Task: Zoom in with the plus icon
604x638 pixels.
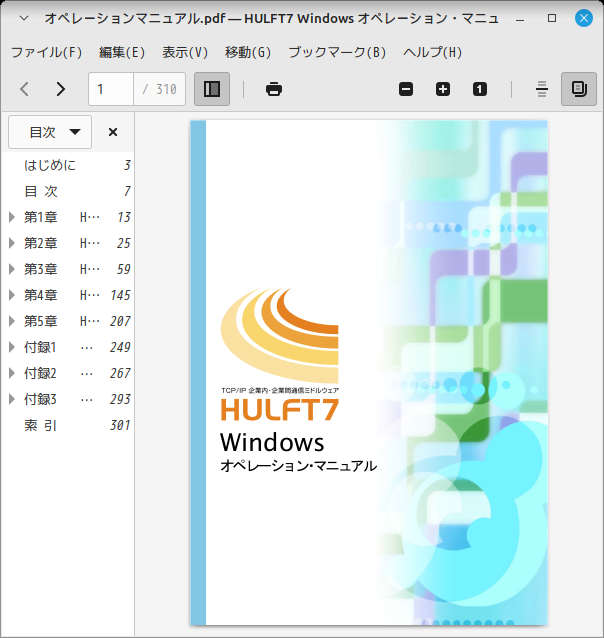Action: tap(443, 89)
